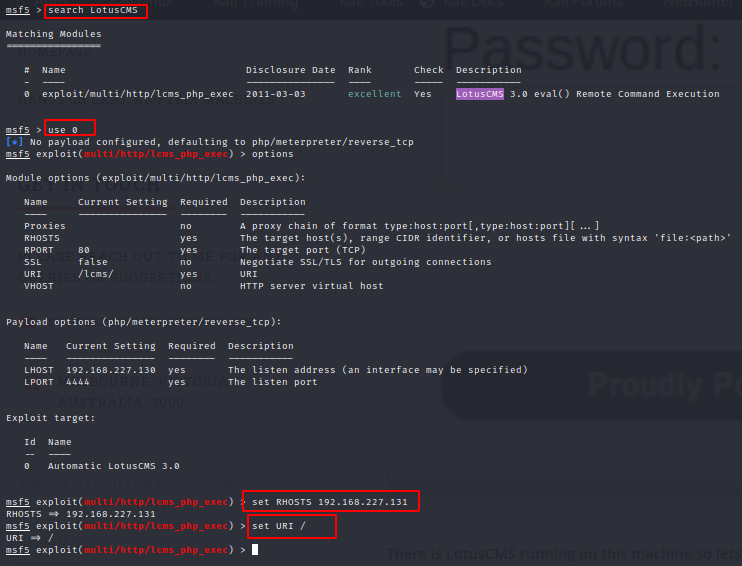Click the LHOST value '192.168.227.130'

click(x=111, y=370)
